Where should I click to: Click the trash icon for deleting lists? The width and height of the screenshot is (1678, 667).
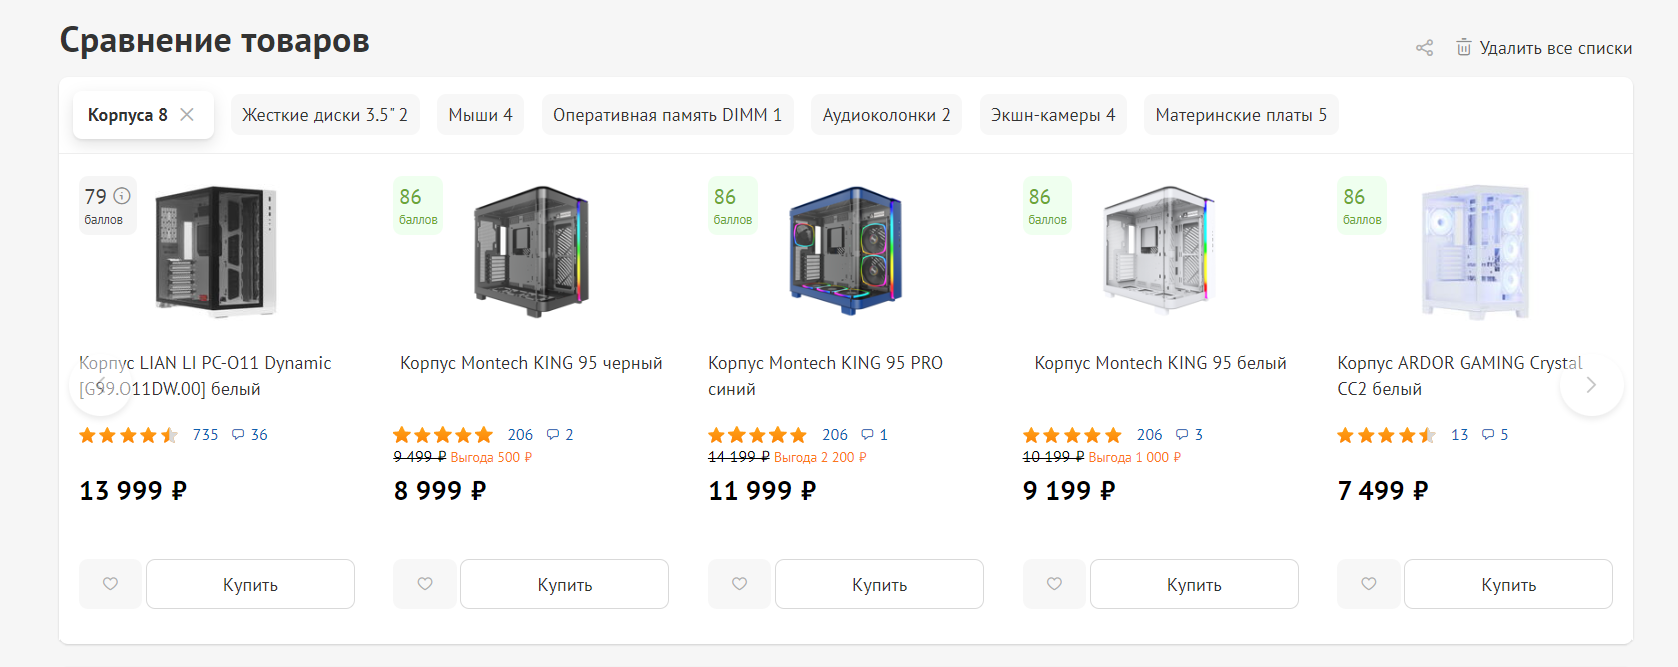[x=1463, y=47]
